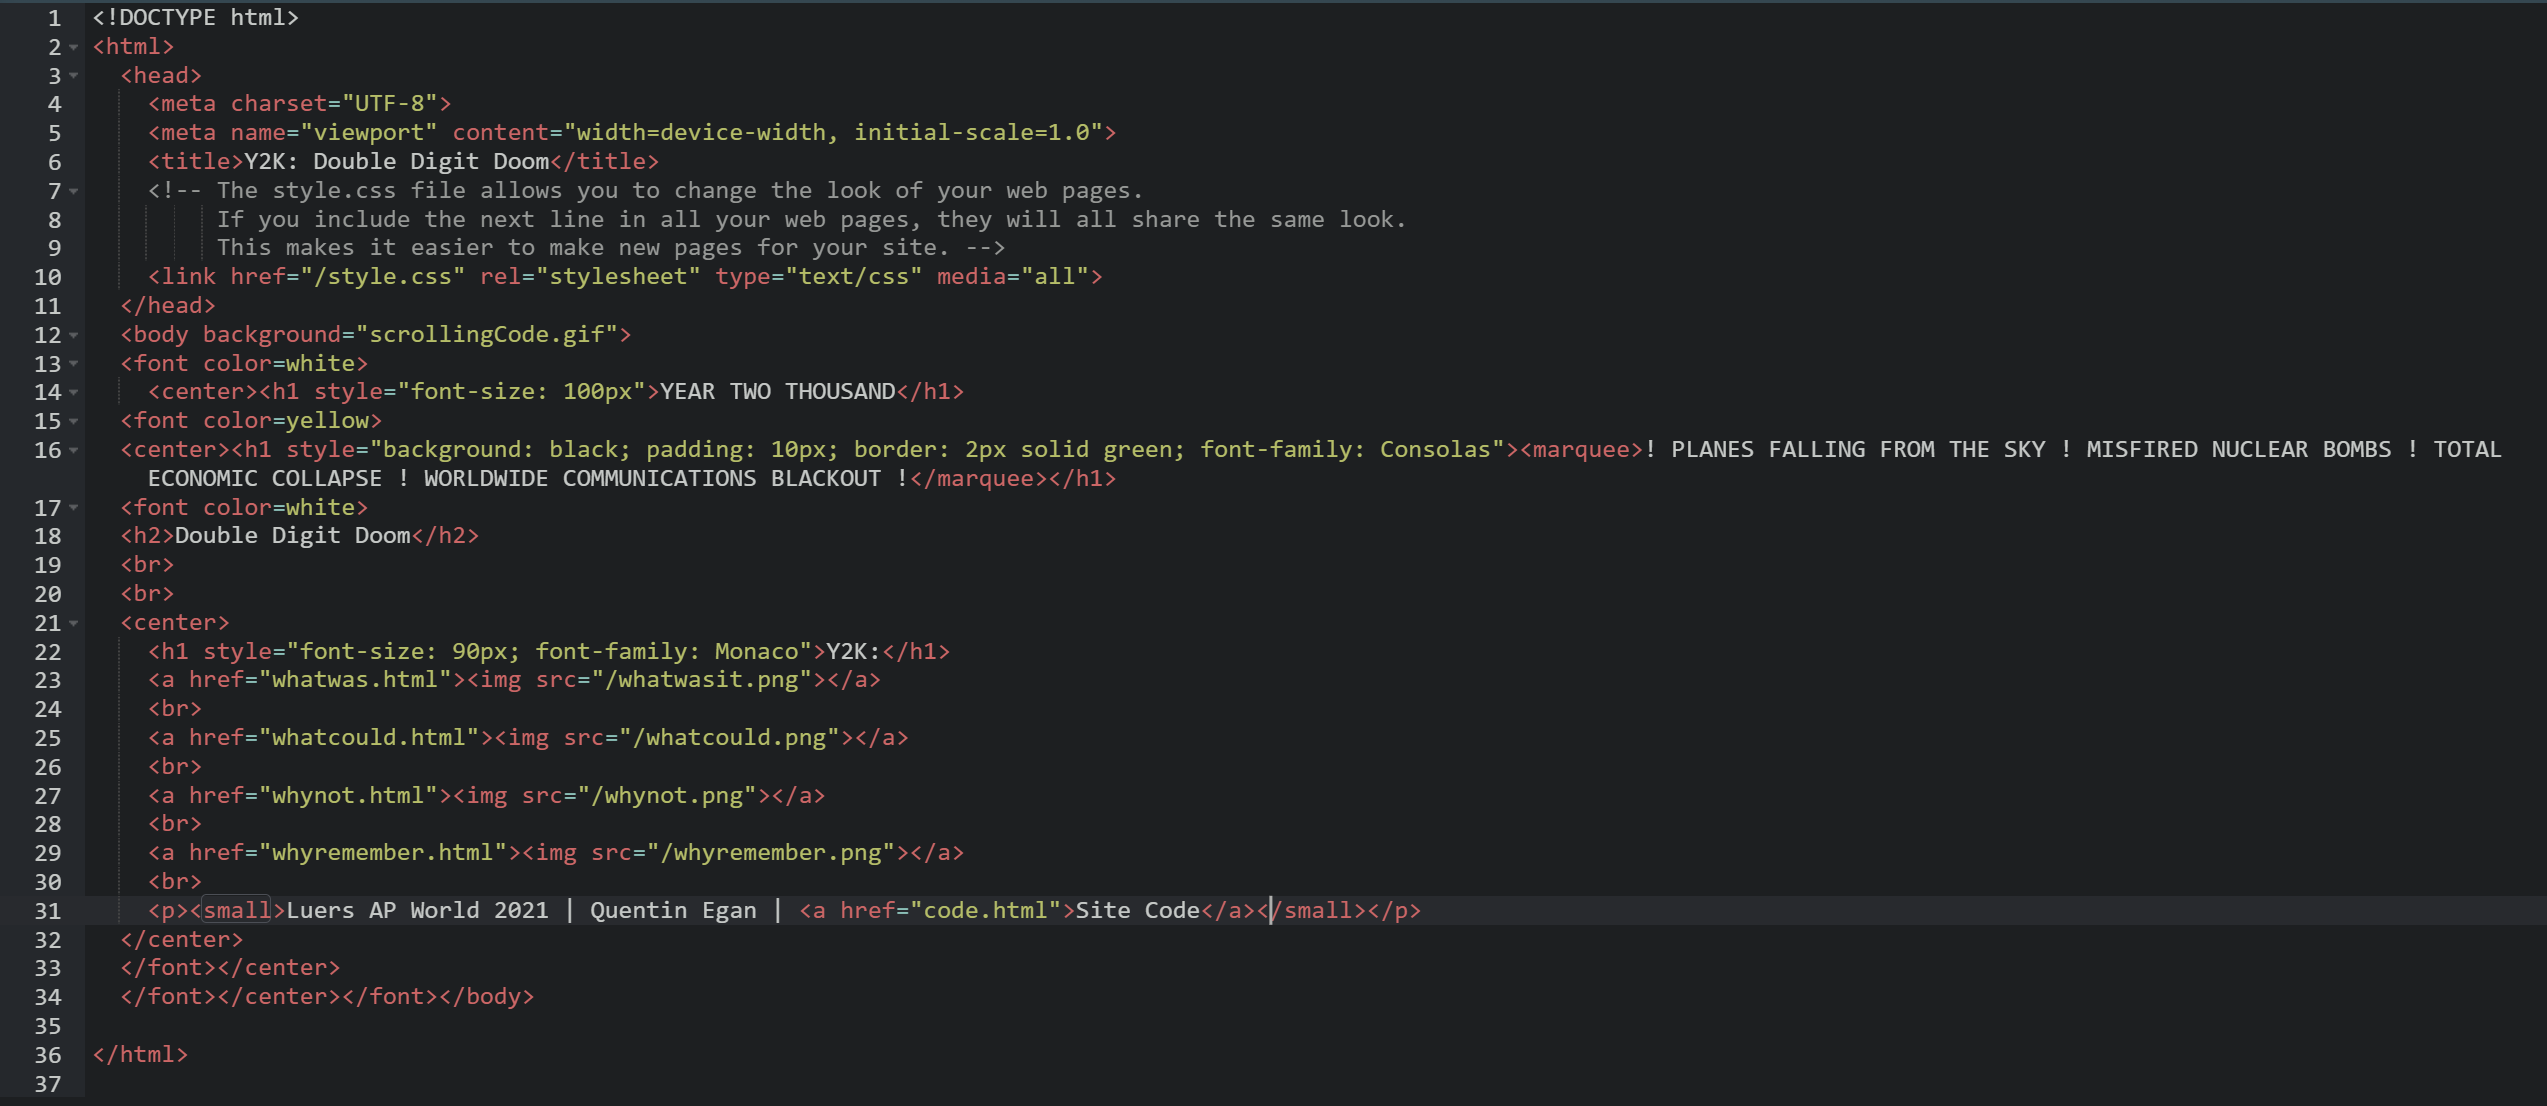Click the "/style.css" link href value
Screen dimensions: 2547x1106
(x=382, y=277)
